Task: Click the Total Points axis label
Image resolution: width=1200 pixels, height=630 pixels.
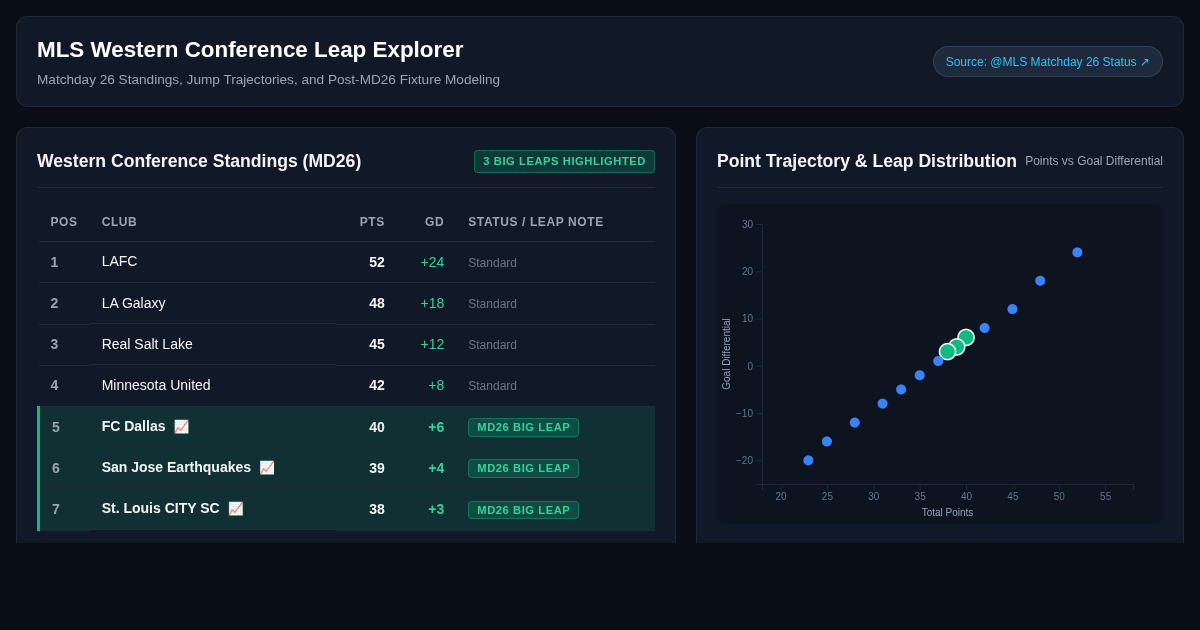Action: click(947, 512)
